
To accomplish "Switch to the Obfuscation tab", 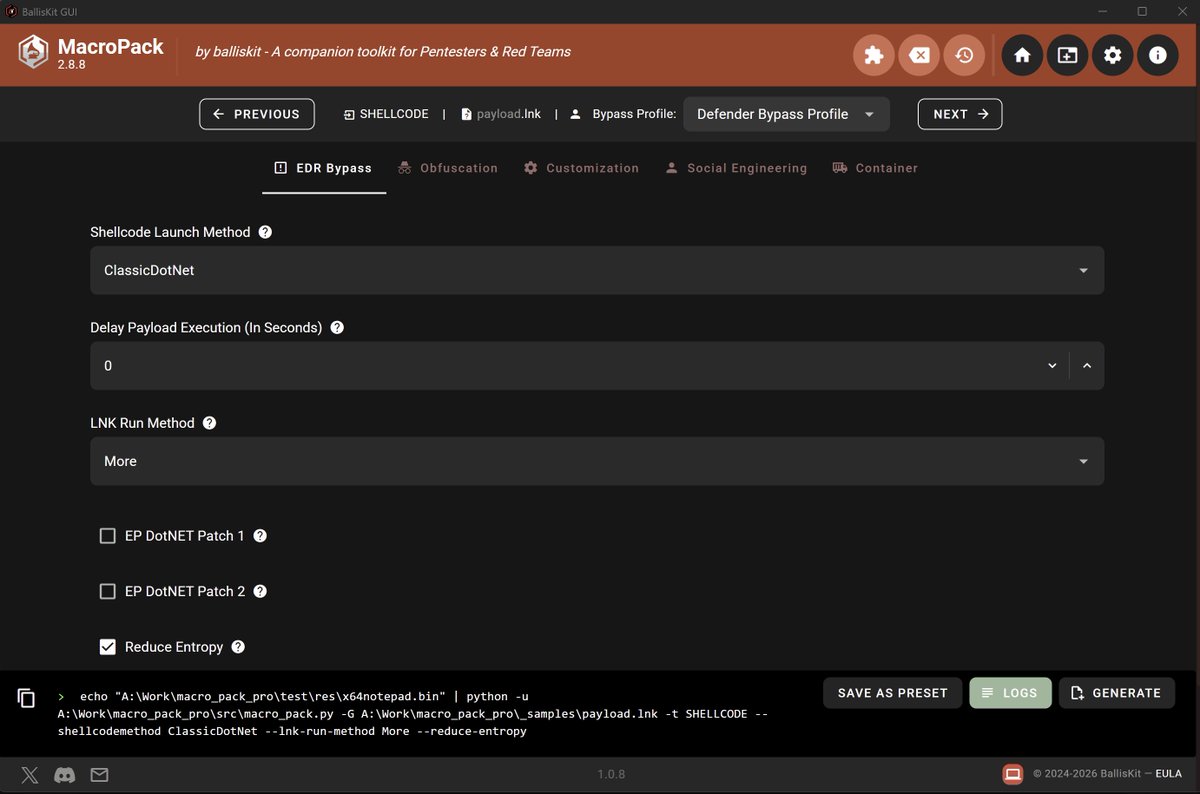I will [x=448, y=168].
